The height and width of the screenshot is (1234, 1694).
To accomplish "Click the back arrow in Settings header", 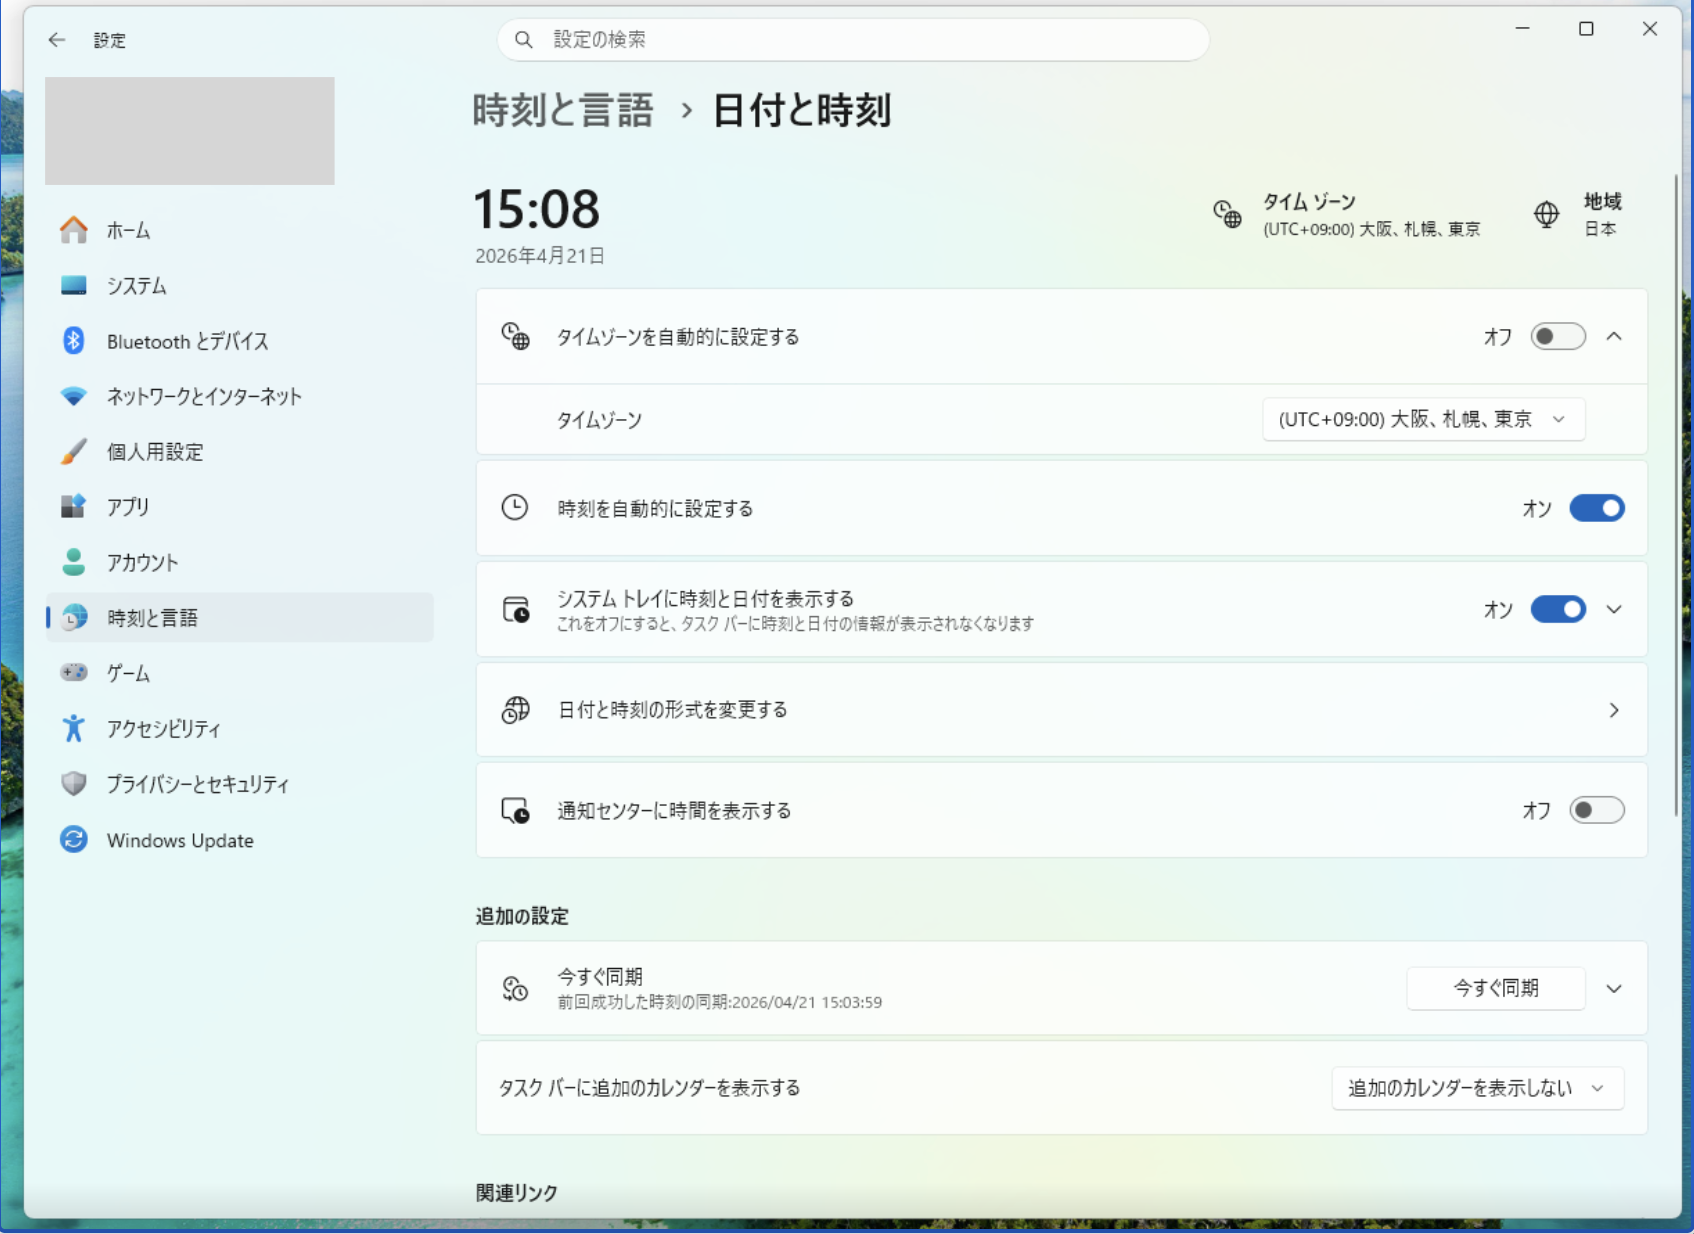I will [57, 40].
